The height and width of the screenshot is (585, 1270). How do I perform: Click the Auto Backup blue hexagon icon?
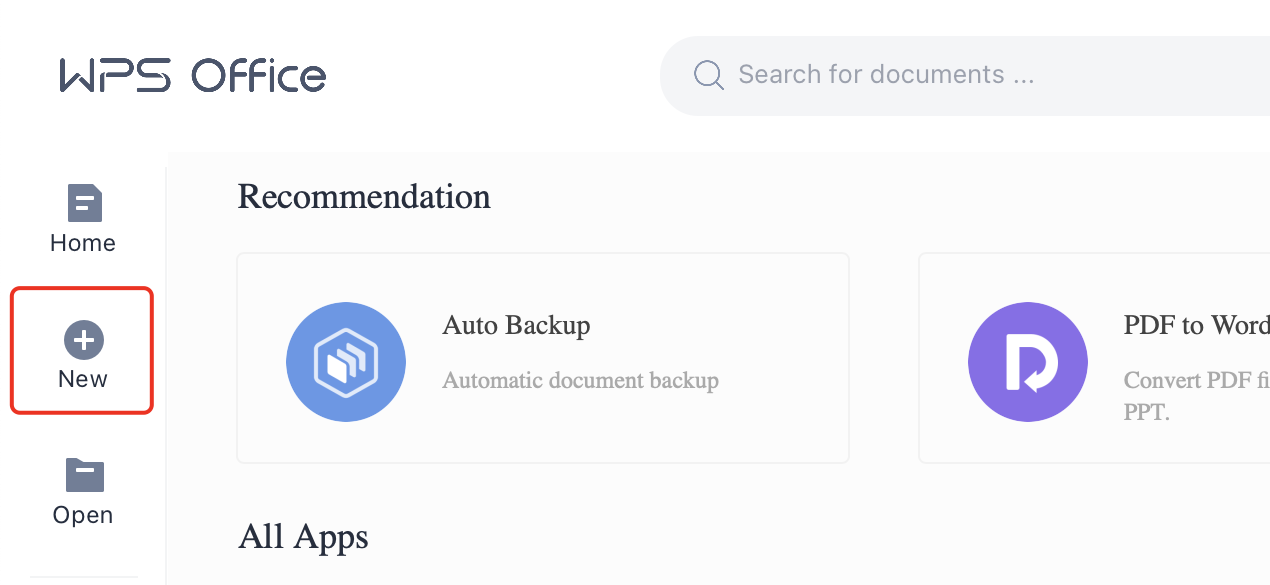[346, 361]
